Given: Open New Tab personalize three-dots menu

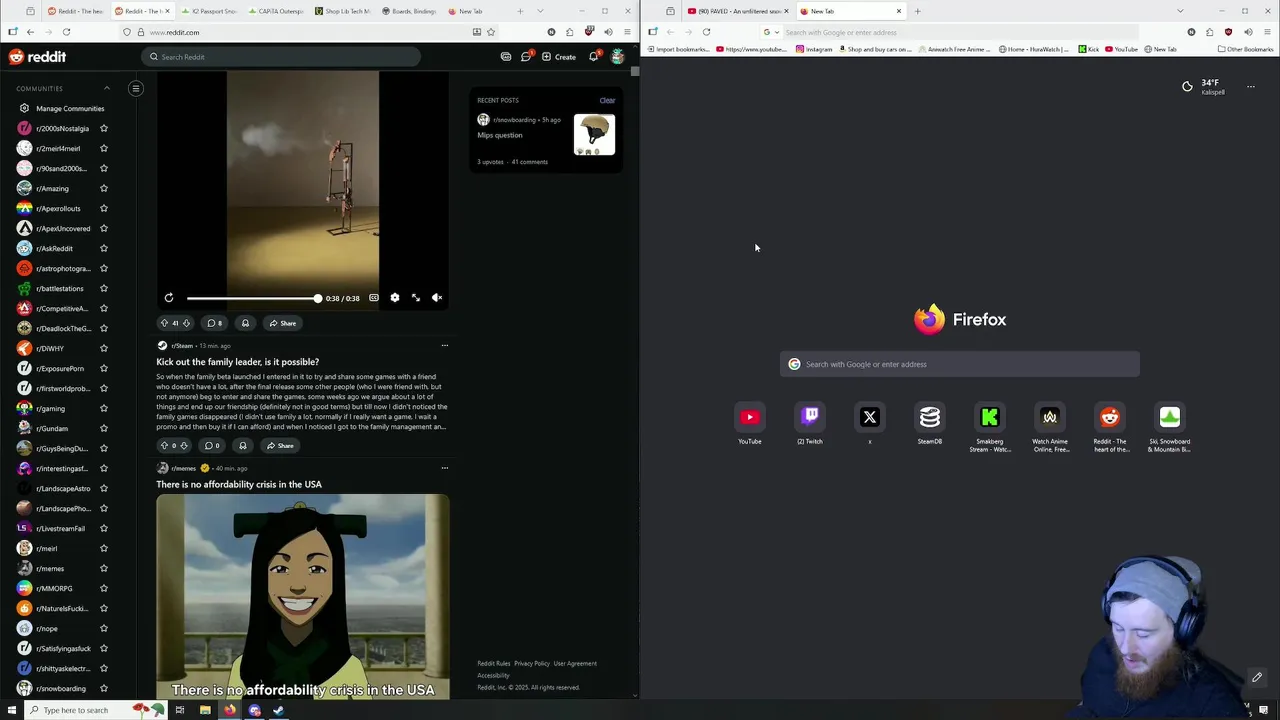Looking at the screenshot, I should (x=1250, y=87).
